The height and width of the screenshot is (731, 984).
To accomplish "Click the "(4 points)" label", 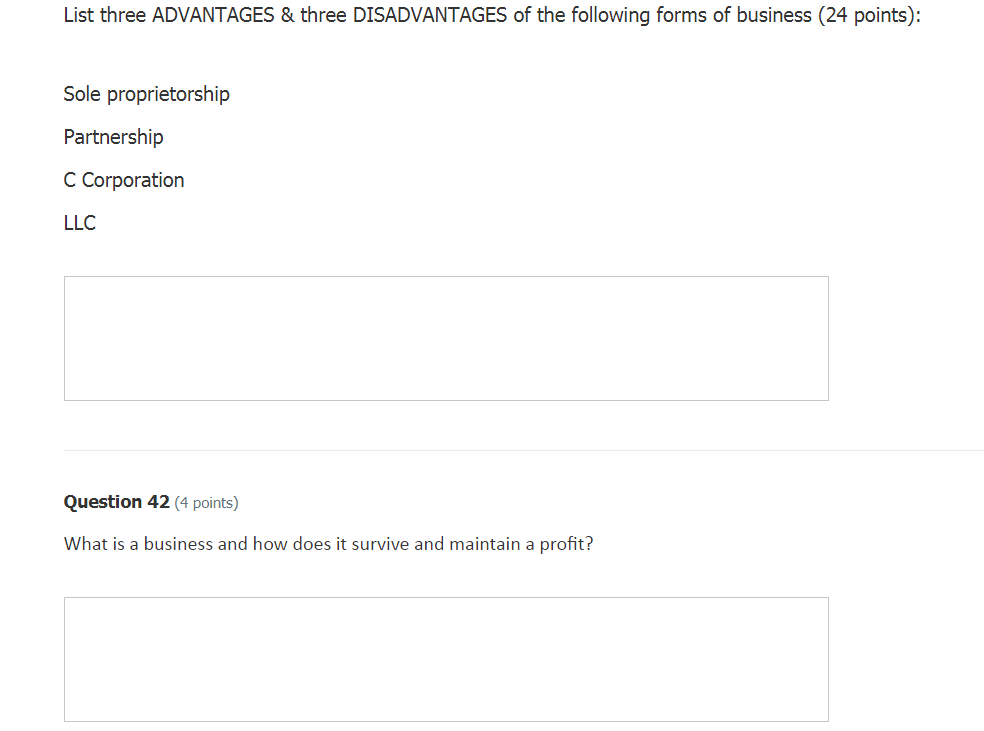I will coord(206,503).
